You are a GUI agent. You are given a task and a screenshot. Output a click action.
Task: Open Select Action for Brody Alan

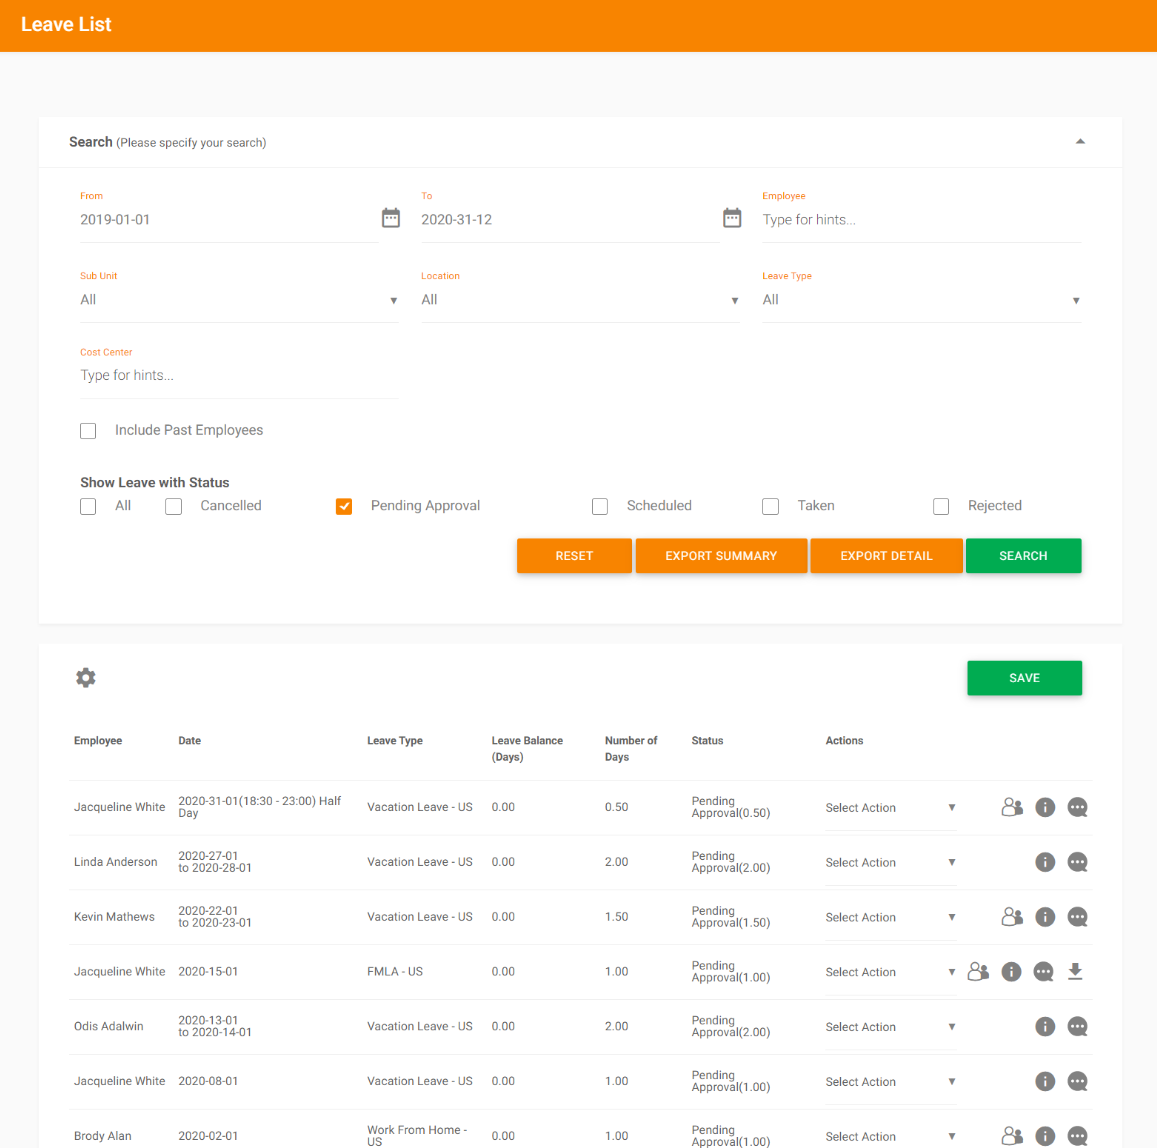(x=891, y=1136)
